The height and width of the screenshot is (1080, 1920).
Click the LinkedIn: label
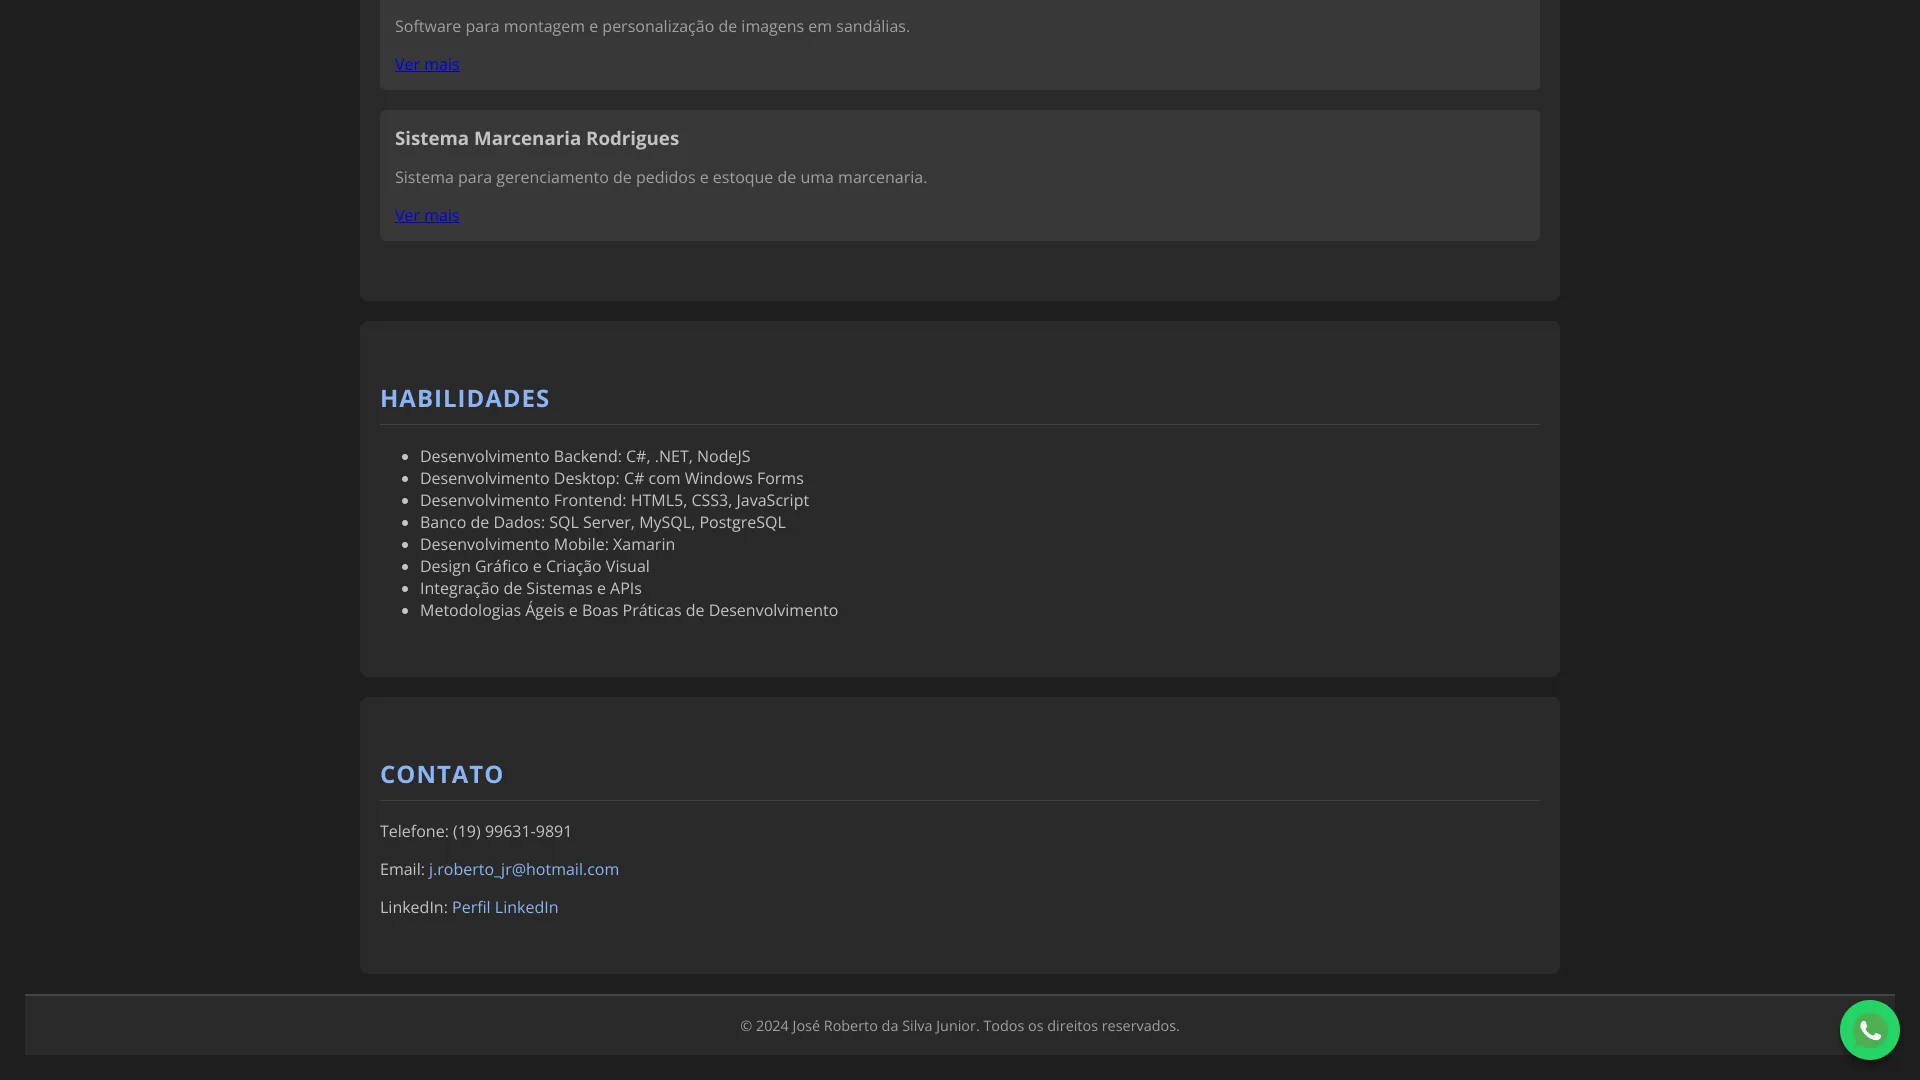tap(414, 907)
